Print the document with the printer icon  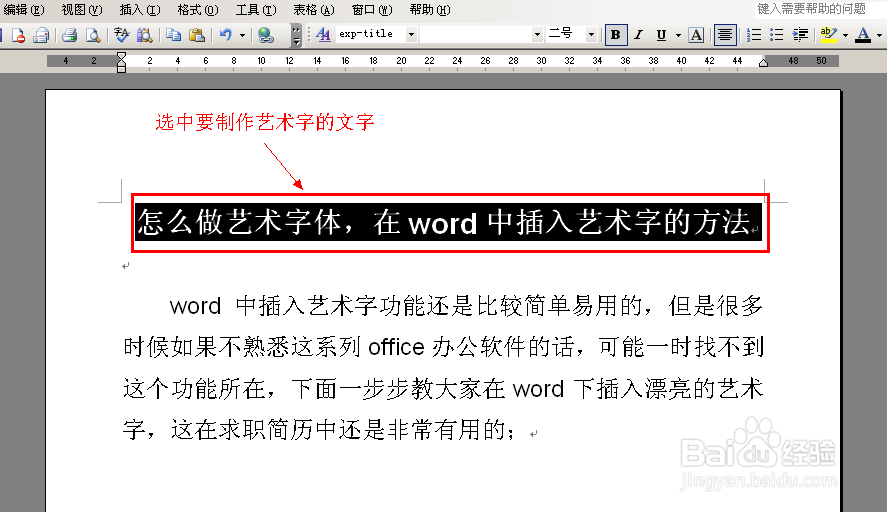click(70, 35)
